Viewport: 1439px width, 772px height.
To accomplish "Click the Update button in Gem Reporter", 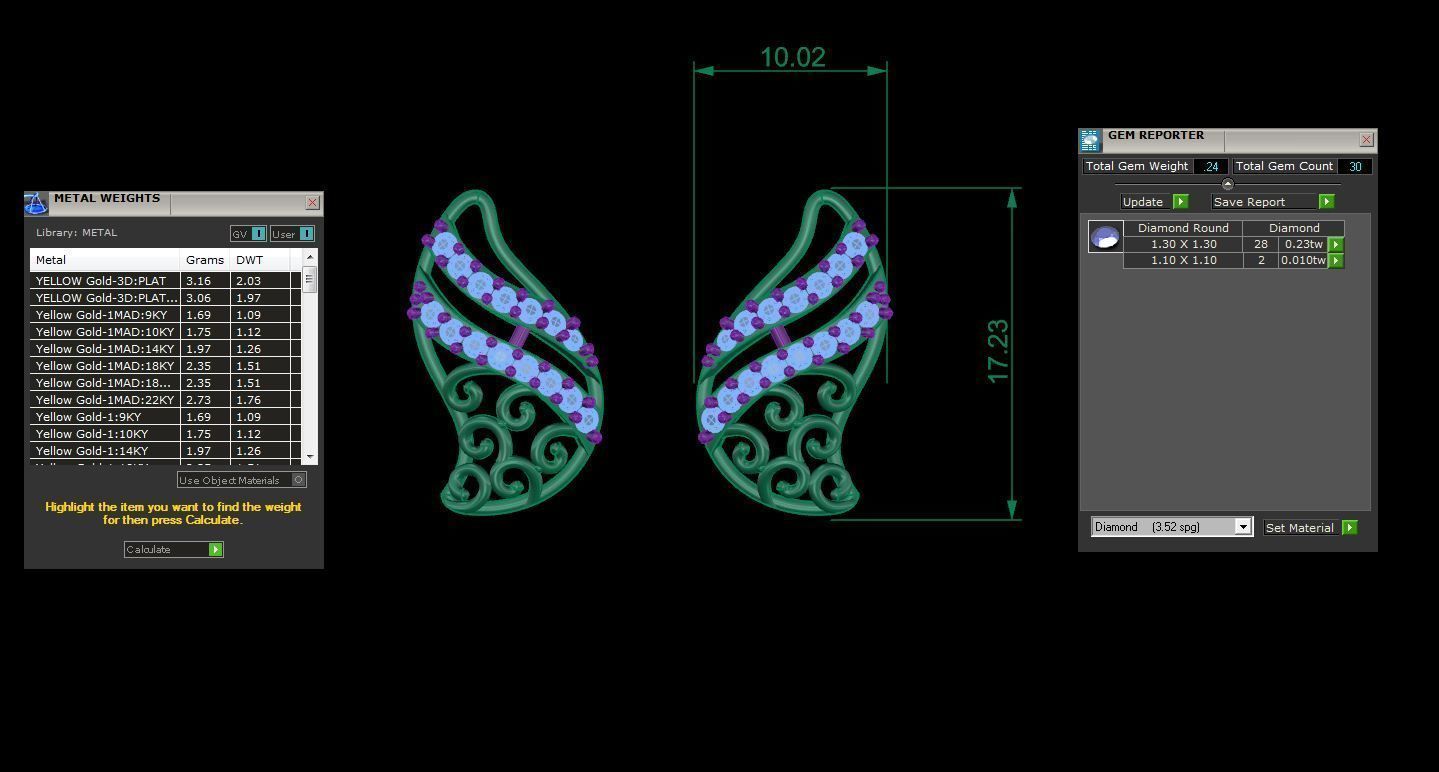I will 1154,201.
